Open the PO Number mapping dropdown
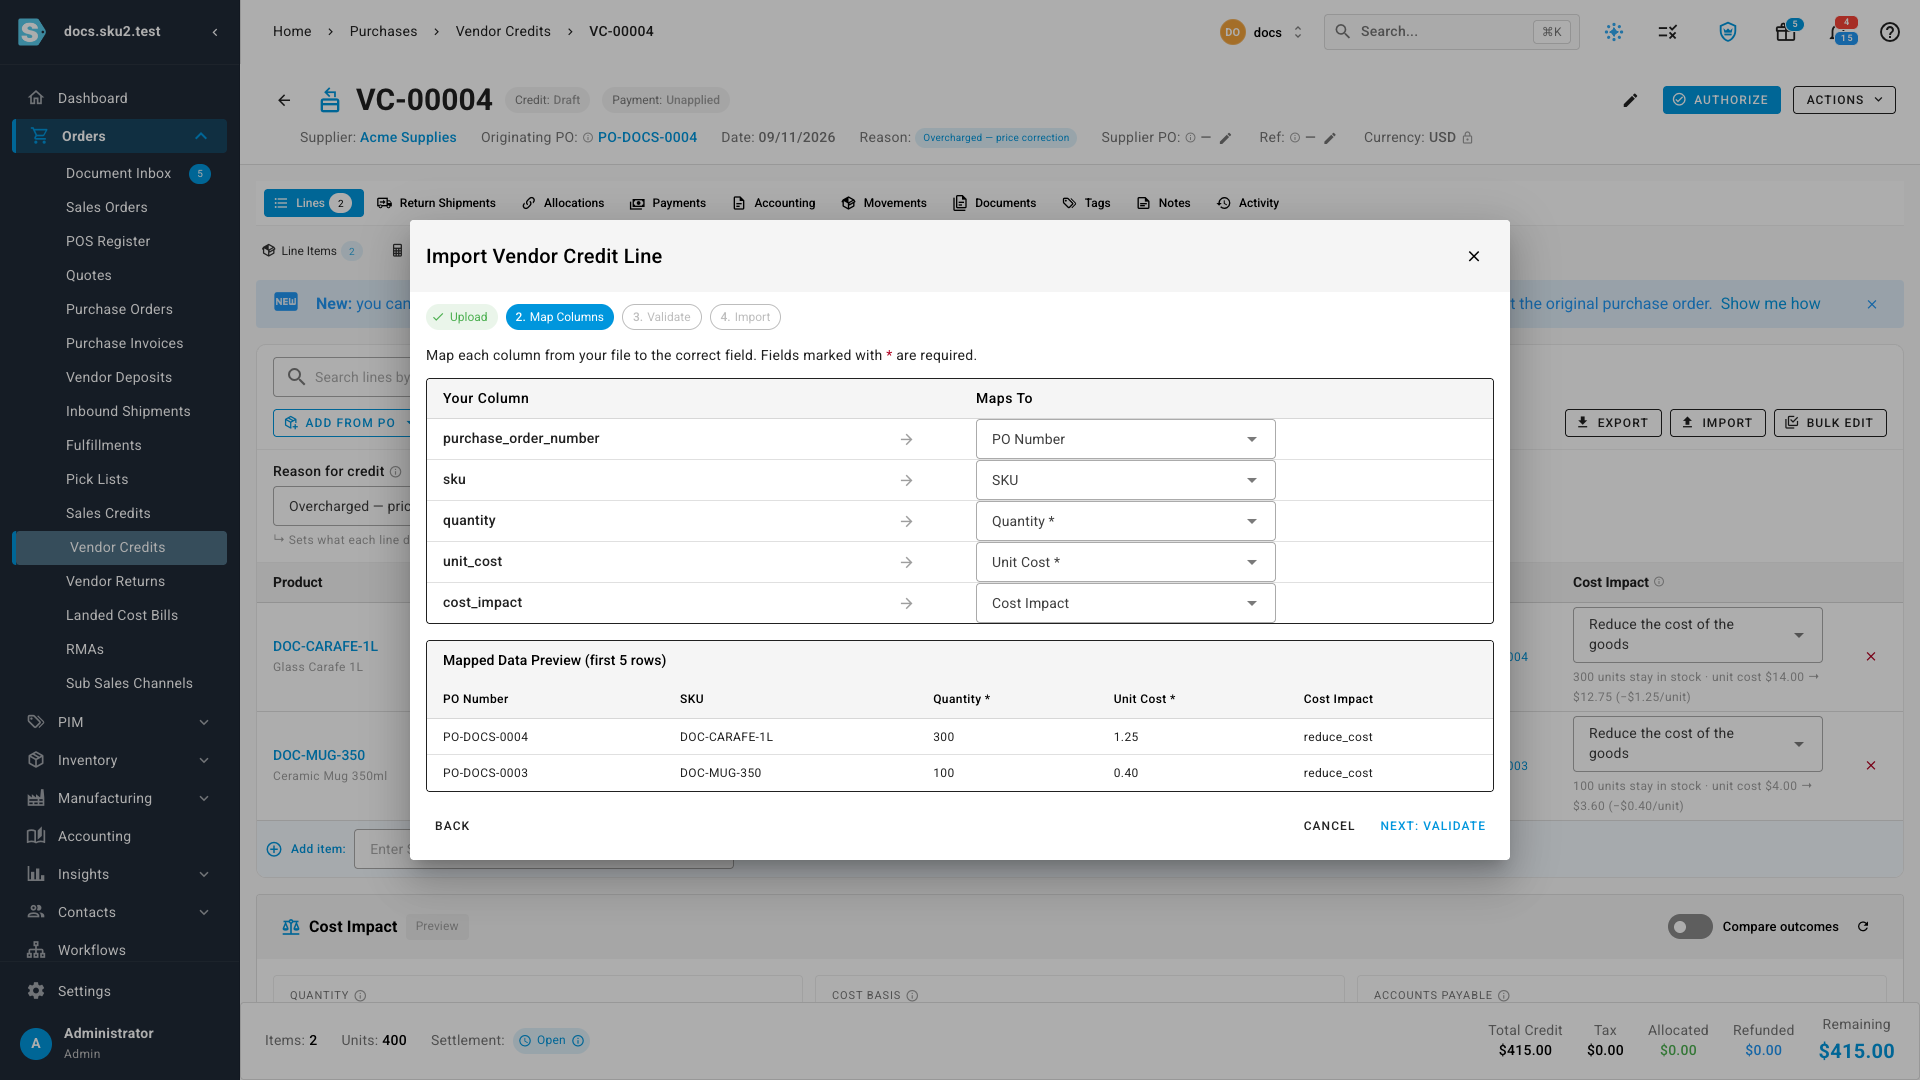 click(1125, 439)
